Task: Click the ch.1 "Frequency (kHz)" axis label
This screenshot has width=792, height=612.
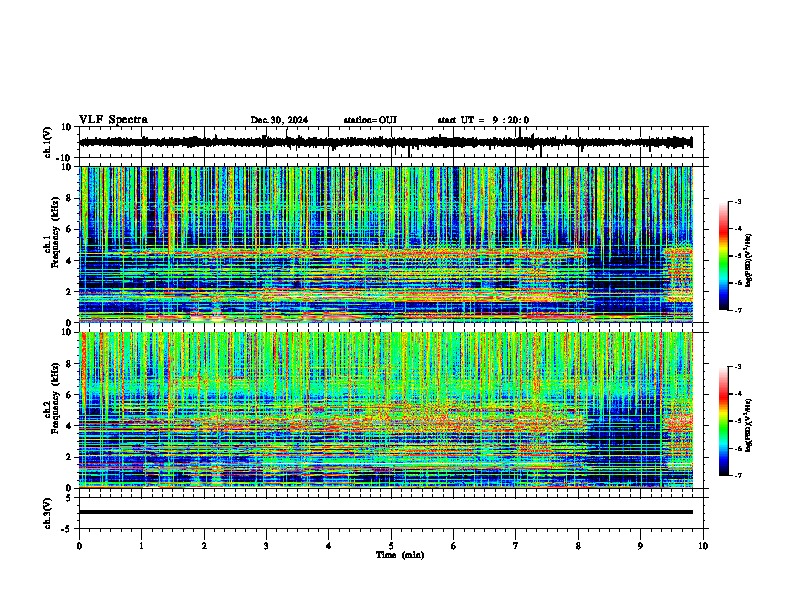Action: click(x=55, y=233)
